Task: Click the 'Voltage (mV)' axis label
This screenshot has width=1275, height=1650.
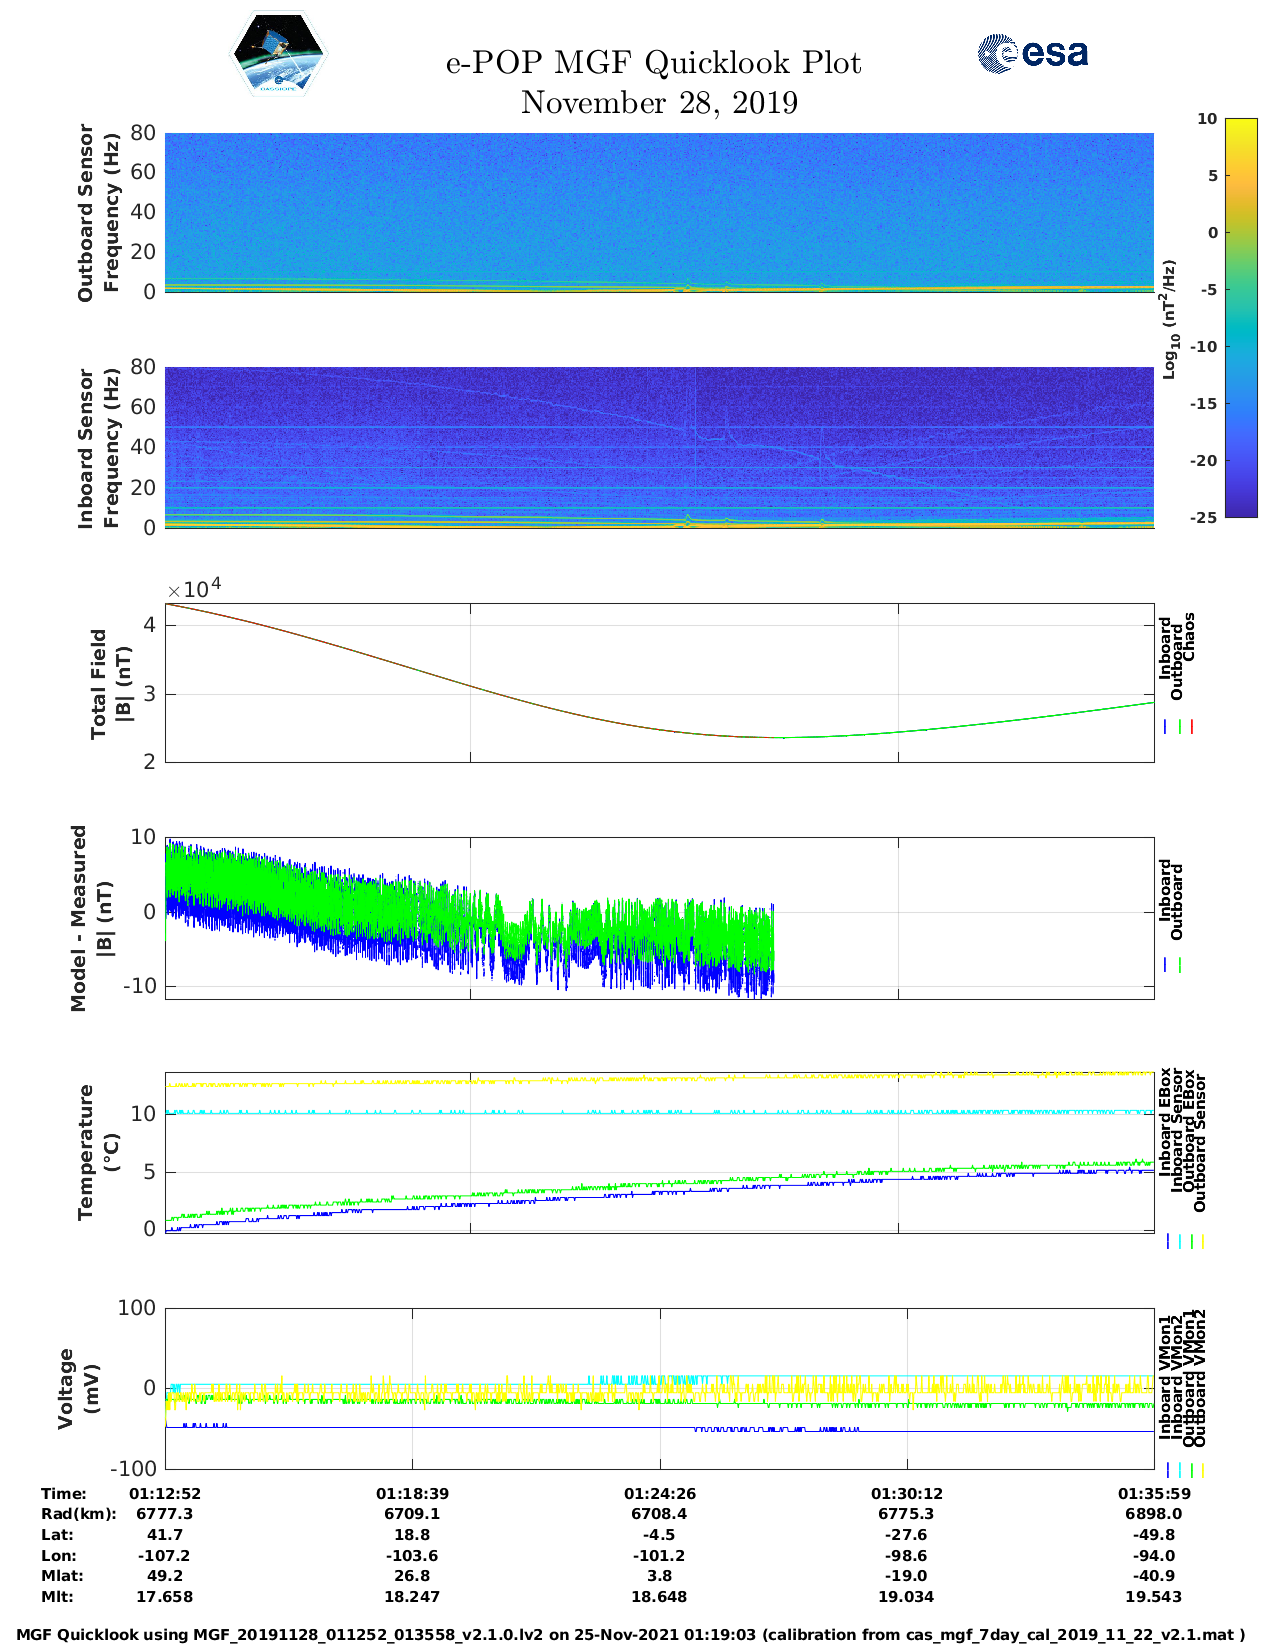Action: [x=78, y=1388]
